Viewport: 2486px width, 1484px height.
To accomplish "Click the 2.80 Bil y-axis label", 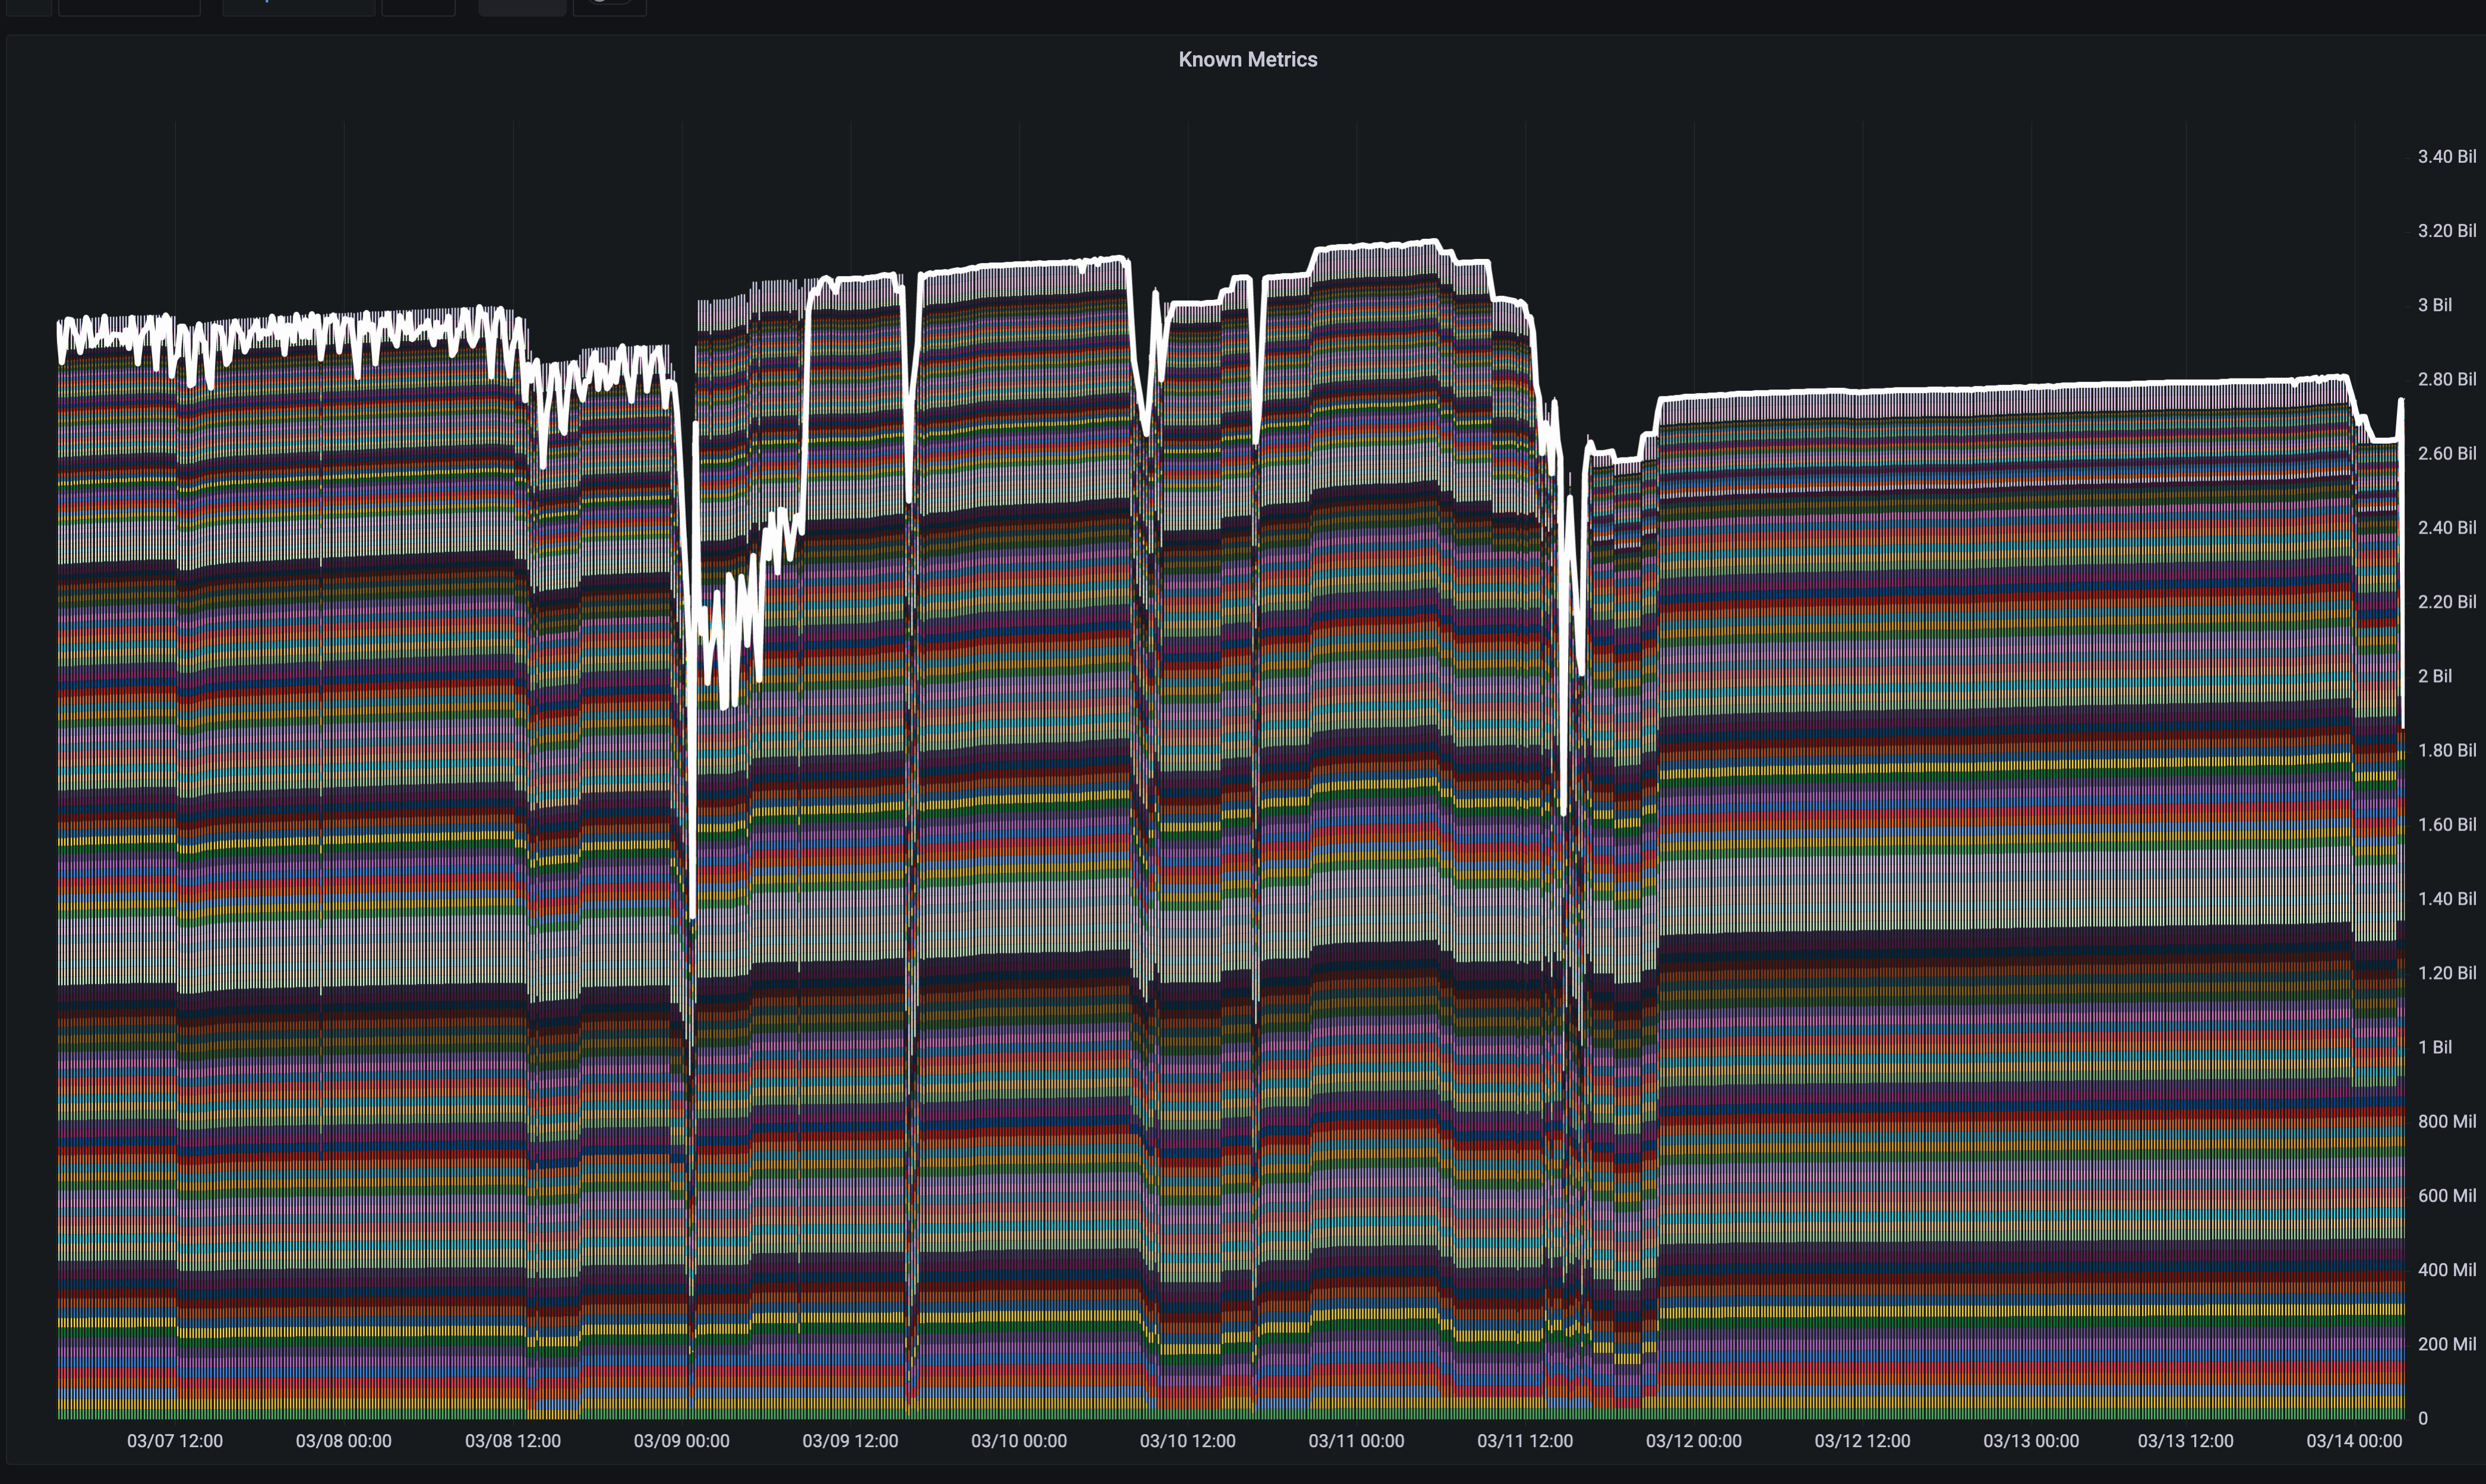I will coord(2447,379).
